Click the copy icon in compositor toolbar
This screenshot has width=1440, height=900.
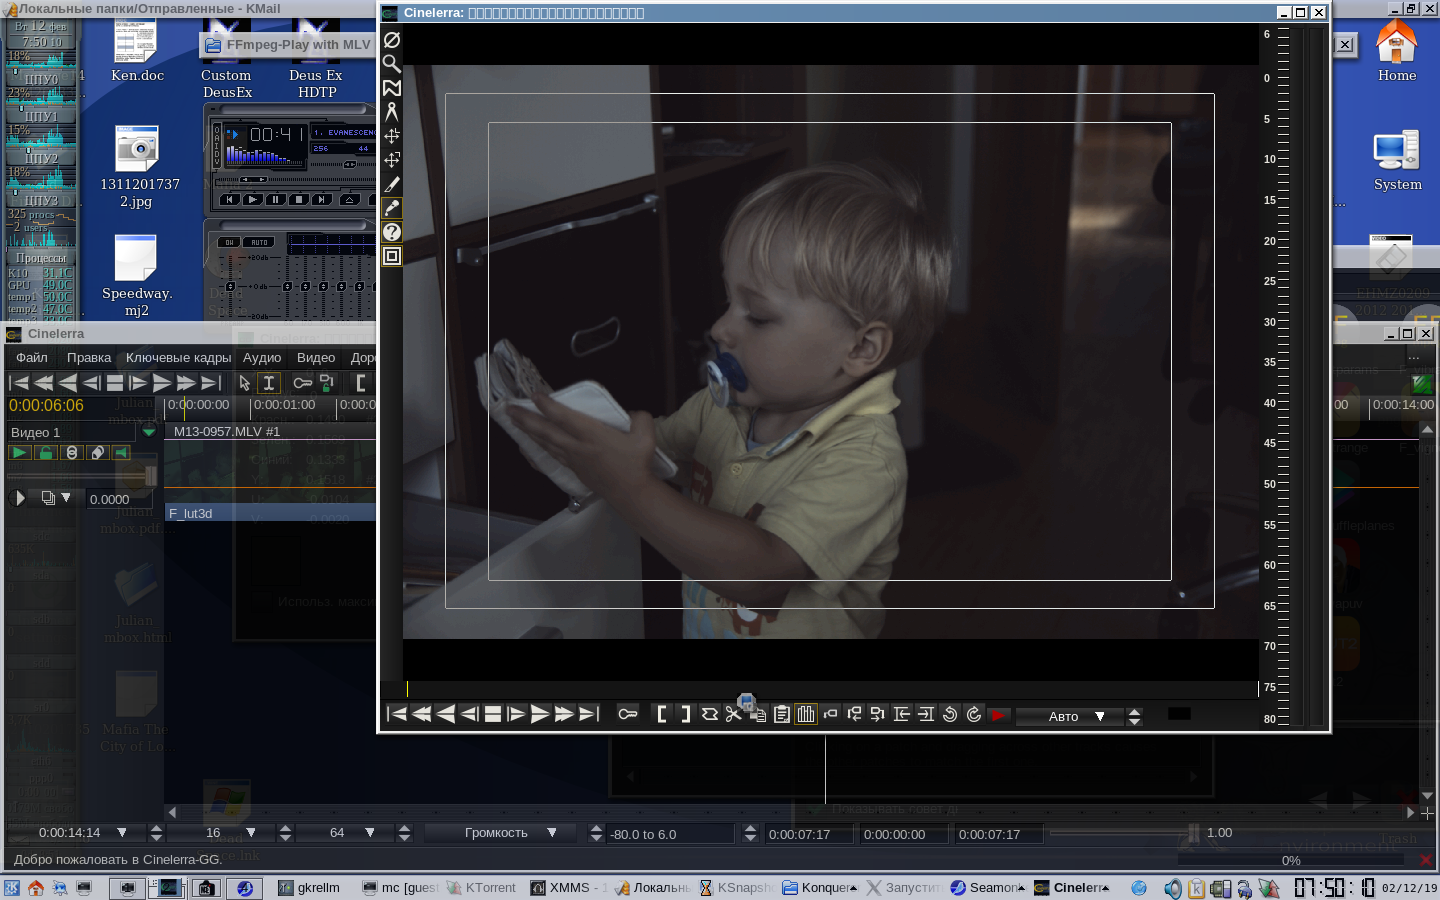(758, 714)
